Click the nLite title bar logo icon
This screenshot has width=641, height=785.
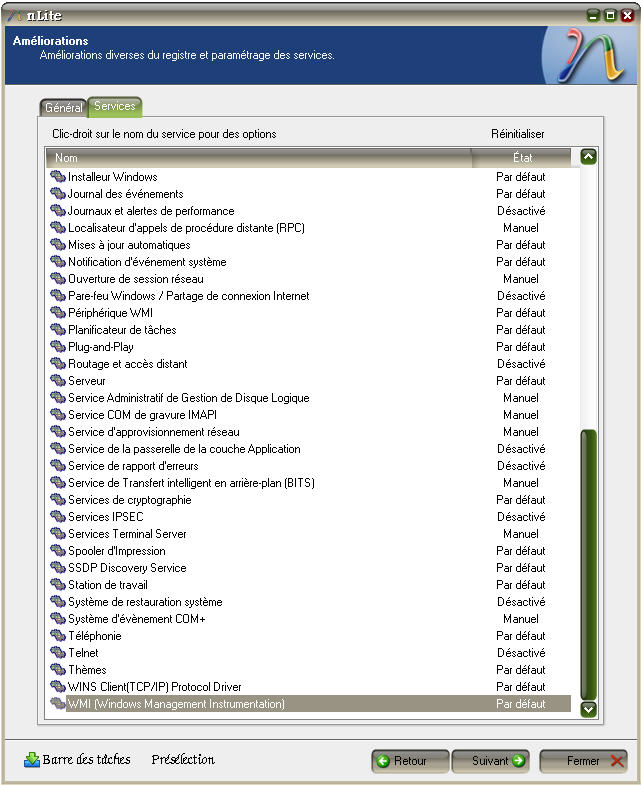coord(14,15)
